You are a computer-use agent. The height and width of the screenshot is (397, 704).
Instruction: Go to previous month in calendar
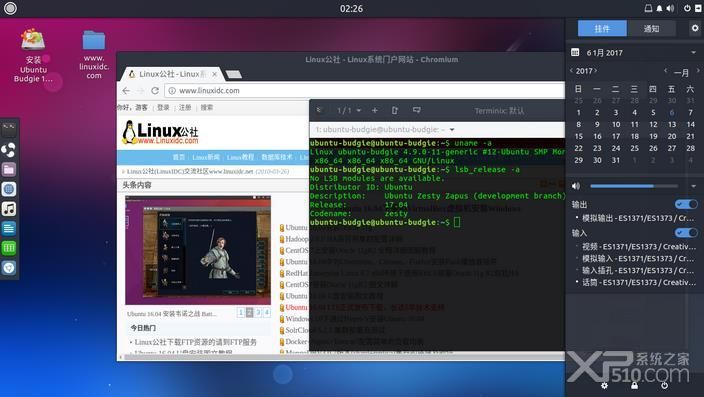[x=665, y=71]
